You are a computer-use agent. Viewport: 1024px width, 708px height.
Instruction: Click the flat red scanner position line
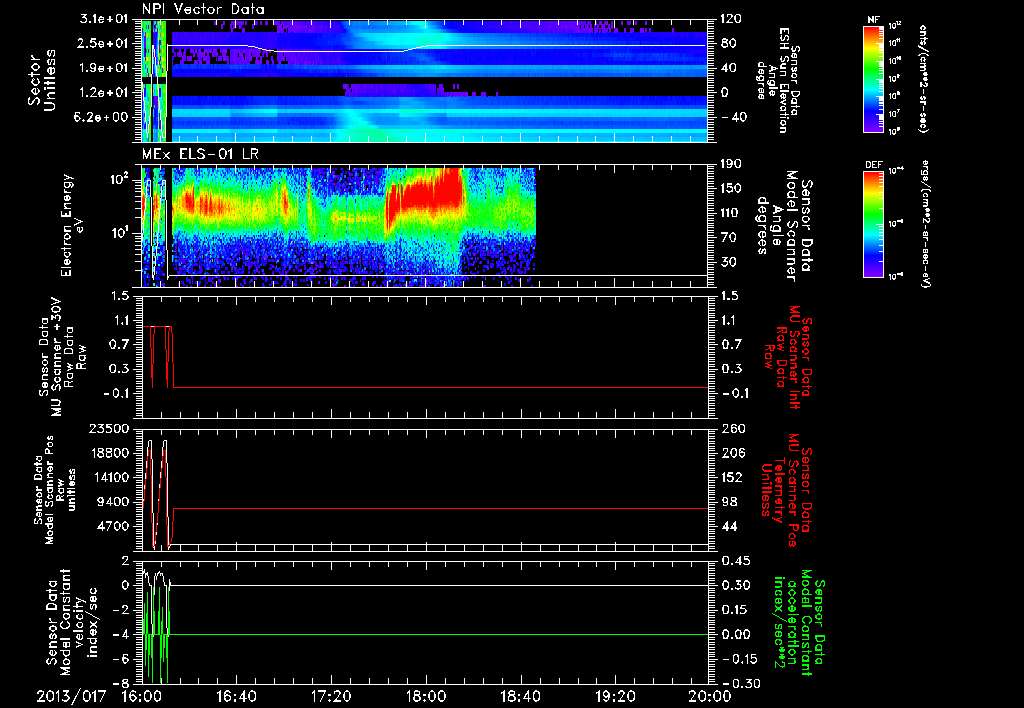[441, 508]
